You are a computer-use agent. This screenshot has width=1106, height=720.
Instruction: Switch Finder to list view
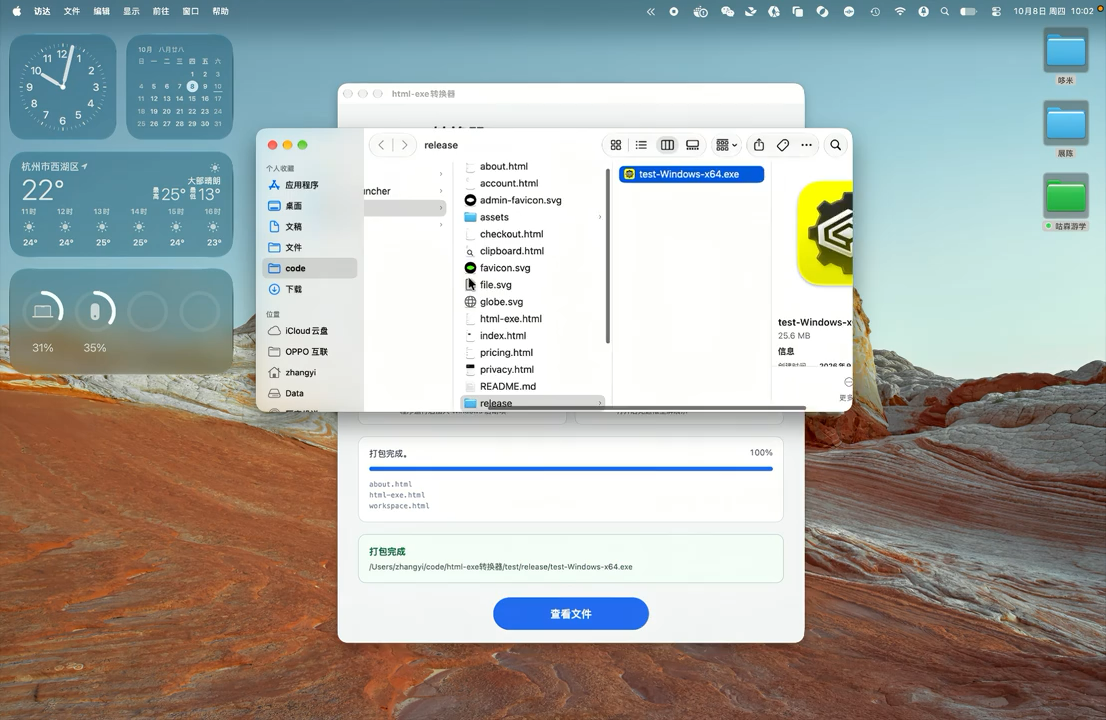(x=641, y=145)
